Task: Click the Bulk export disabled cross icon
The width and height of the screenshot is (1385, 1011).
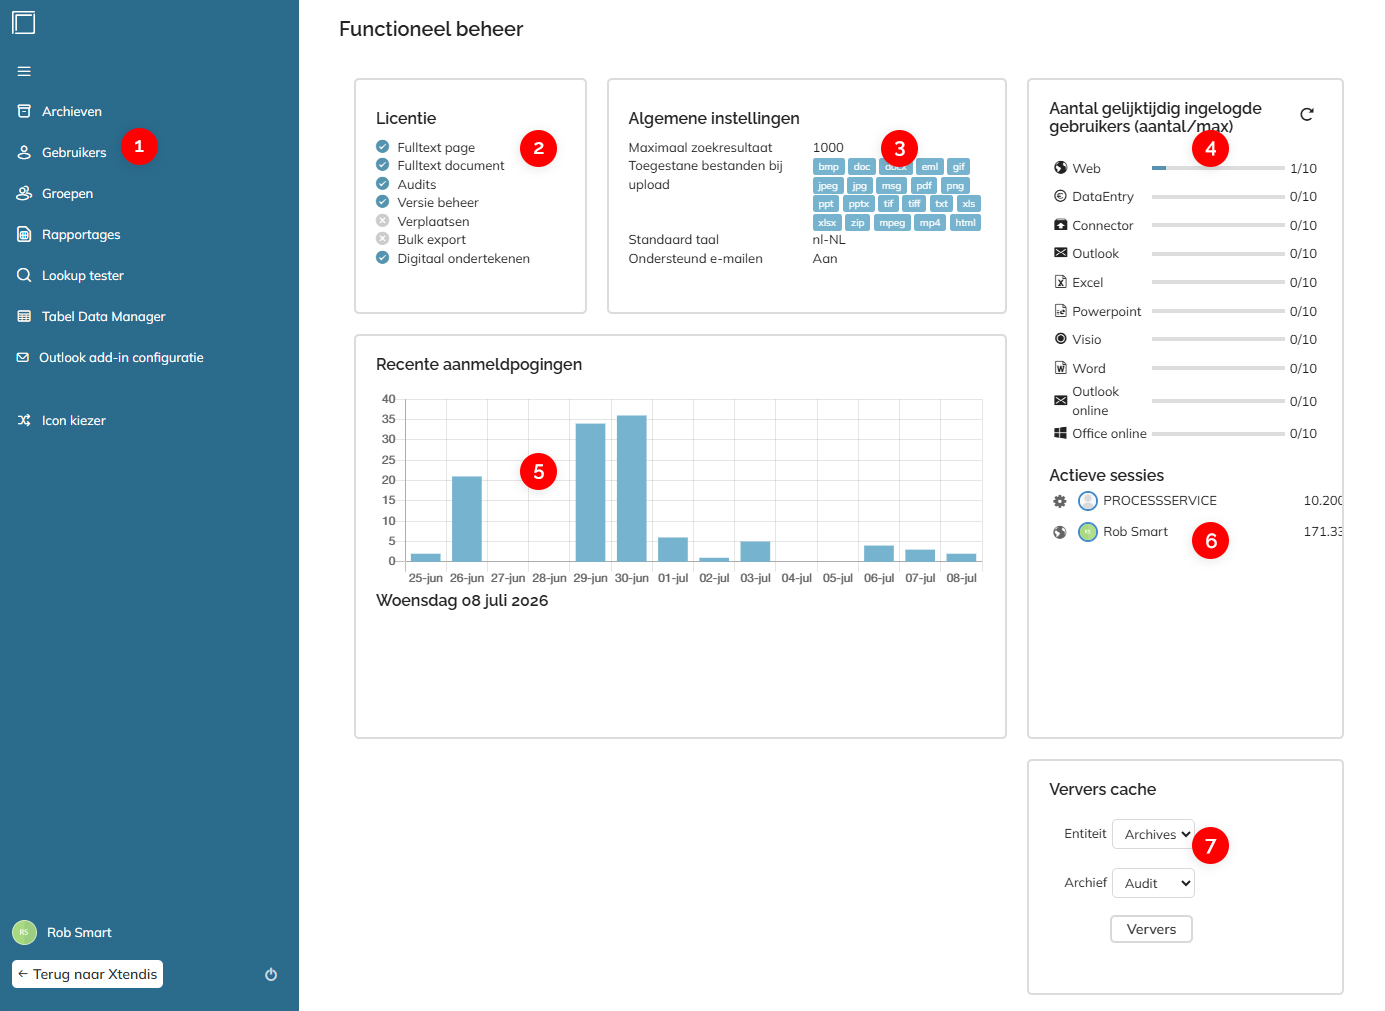Action: pyautogui.click(x=382, y=239)
